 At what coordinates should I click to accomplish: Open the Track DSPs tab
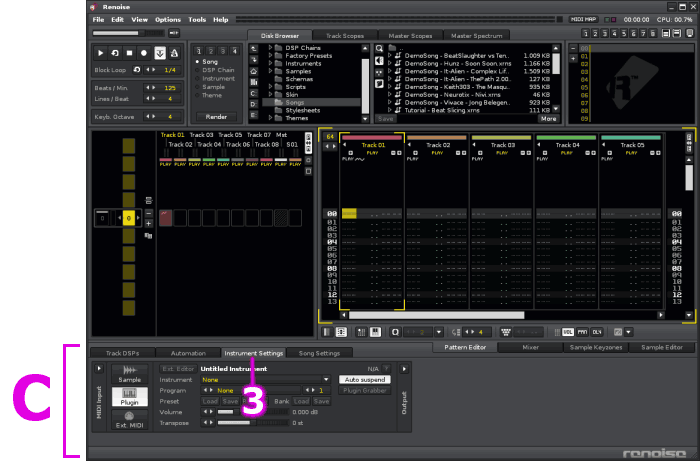[x=122, y=353]
